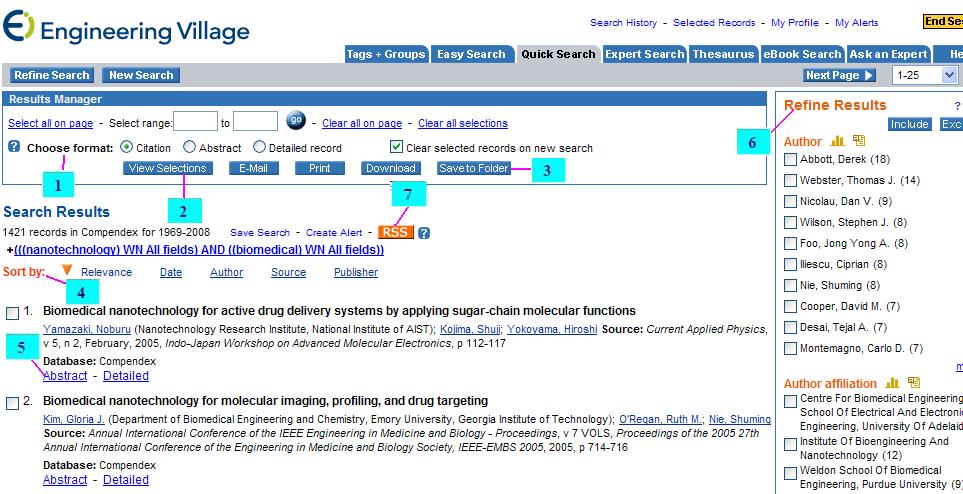Click the New Search button
Image resolution: width=963 pixels, height=494 pixels.
pos(141,75)
